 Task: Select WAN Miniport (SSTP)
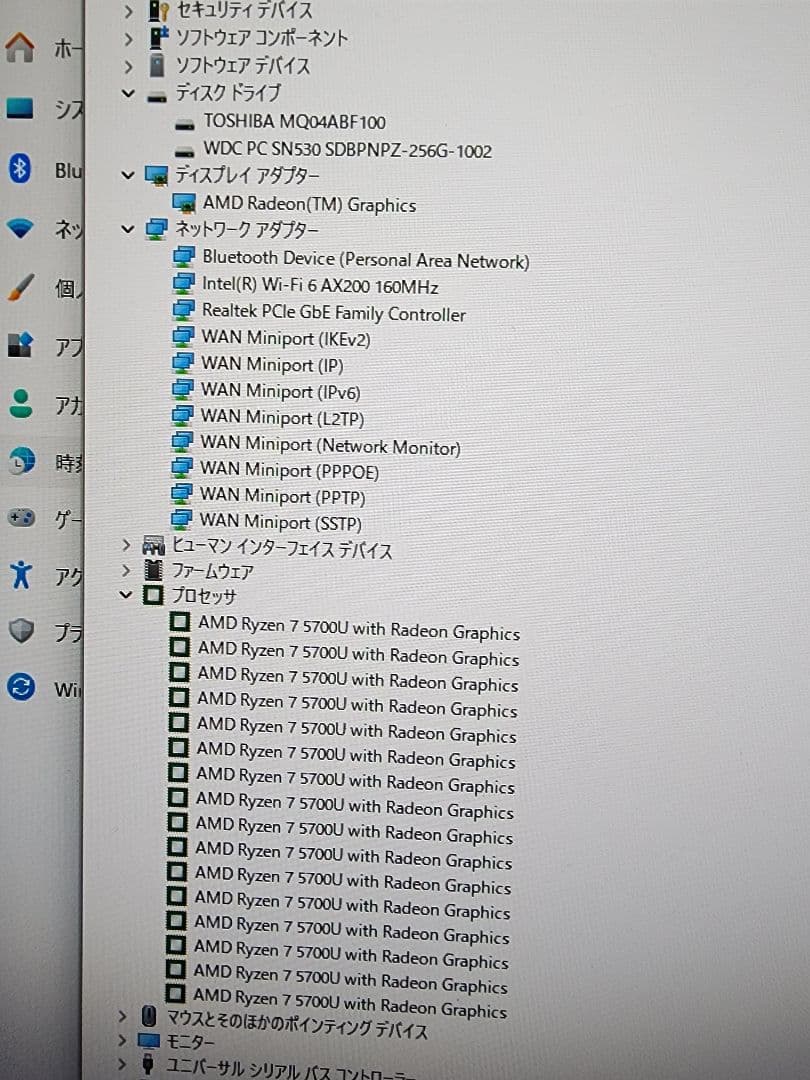[x=280, y=522]
